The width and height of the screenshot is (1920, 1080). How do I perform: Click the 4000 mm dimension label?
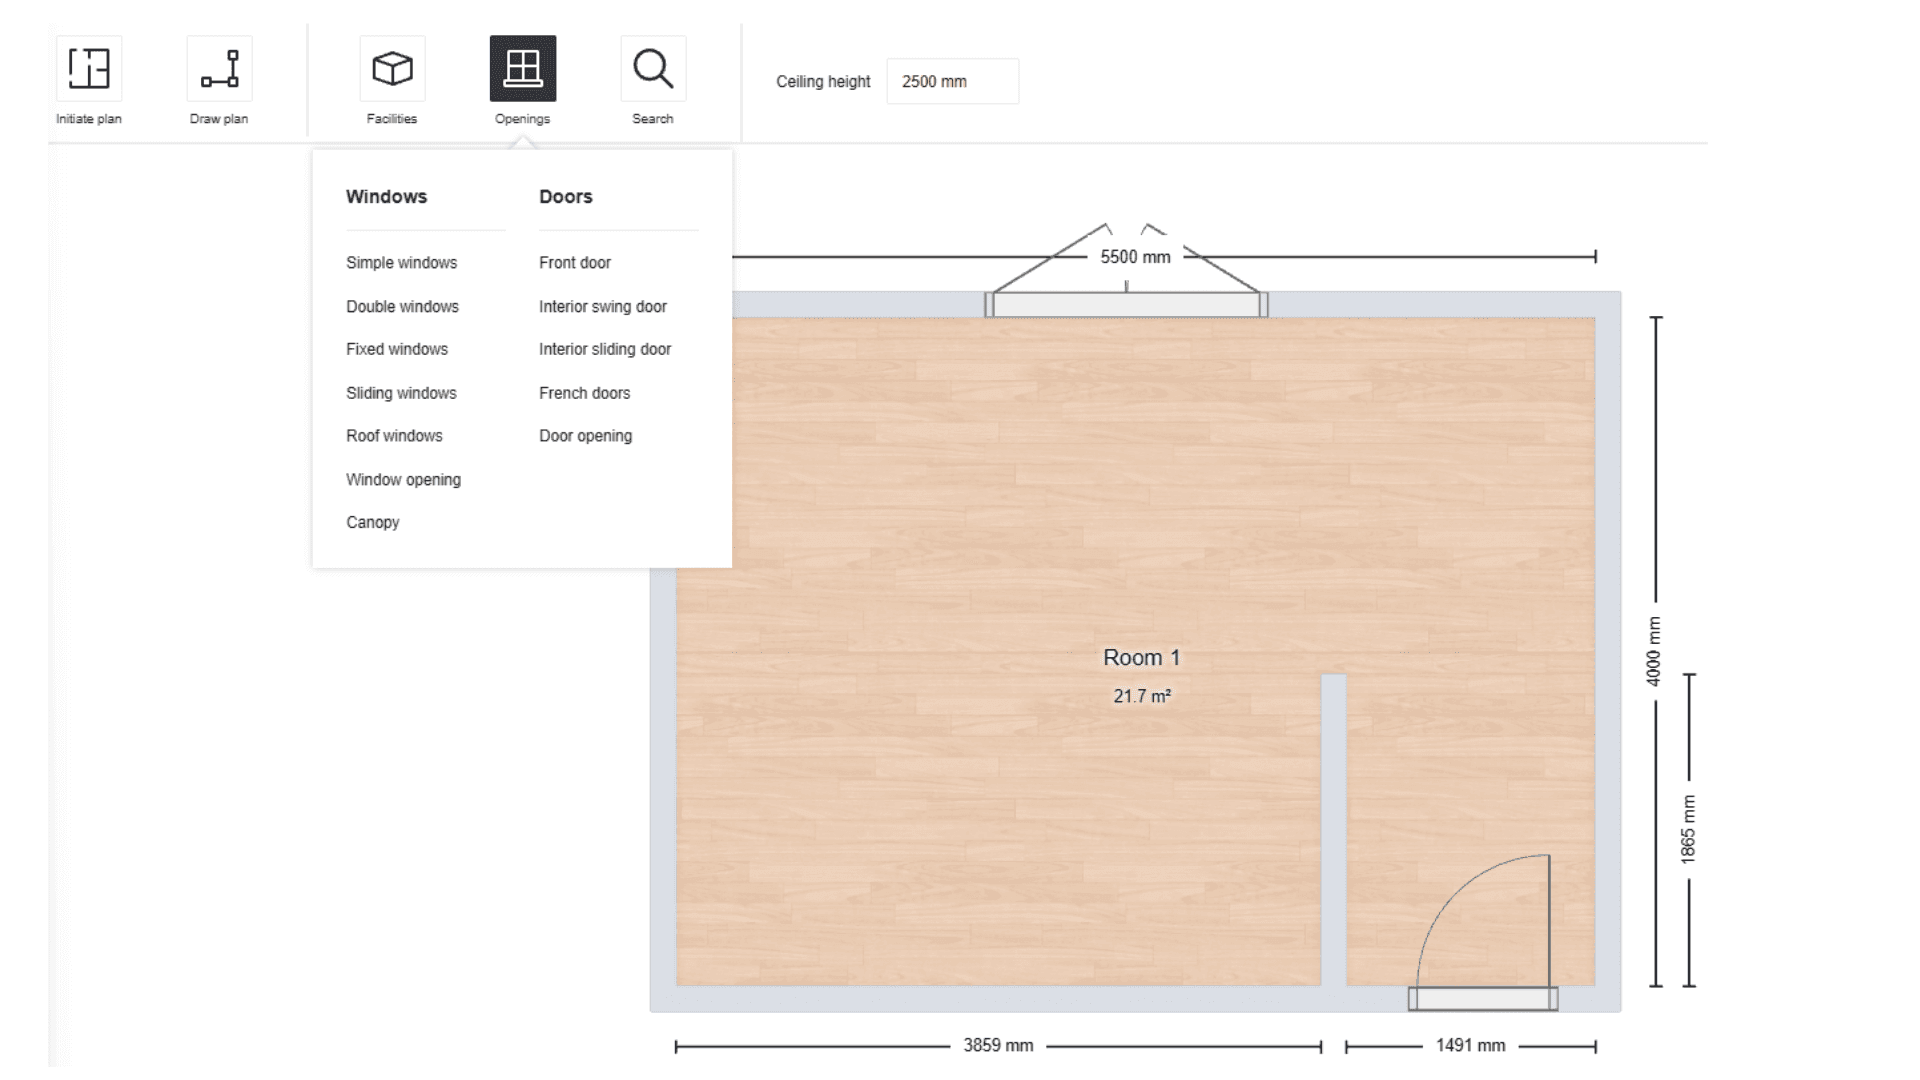1654,651
